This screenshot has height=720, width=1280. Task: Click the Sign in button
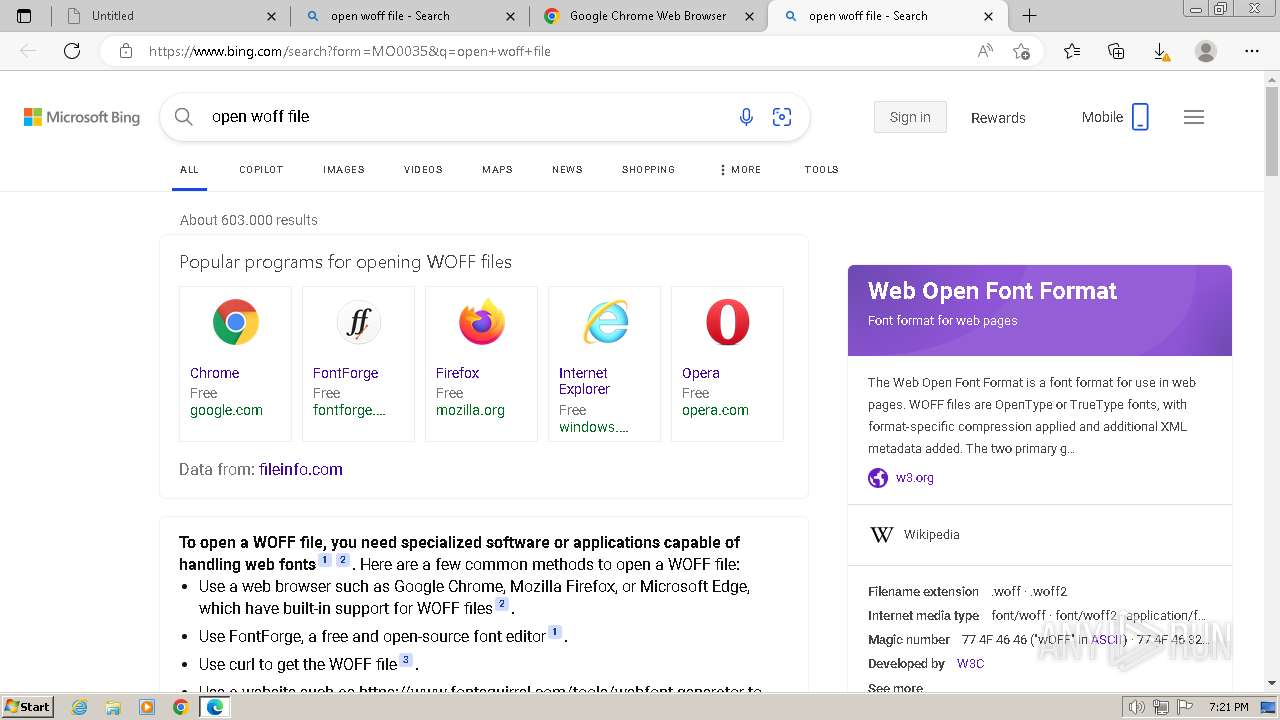(910, 117)
